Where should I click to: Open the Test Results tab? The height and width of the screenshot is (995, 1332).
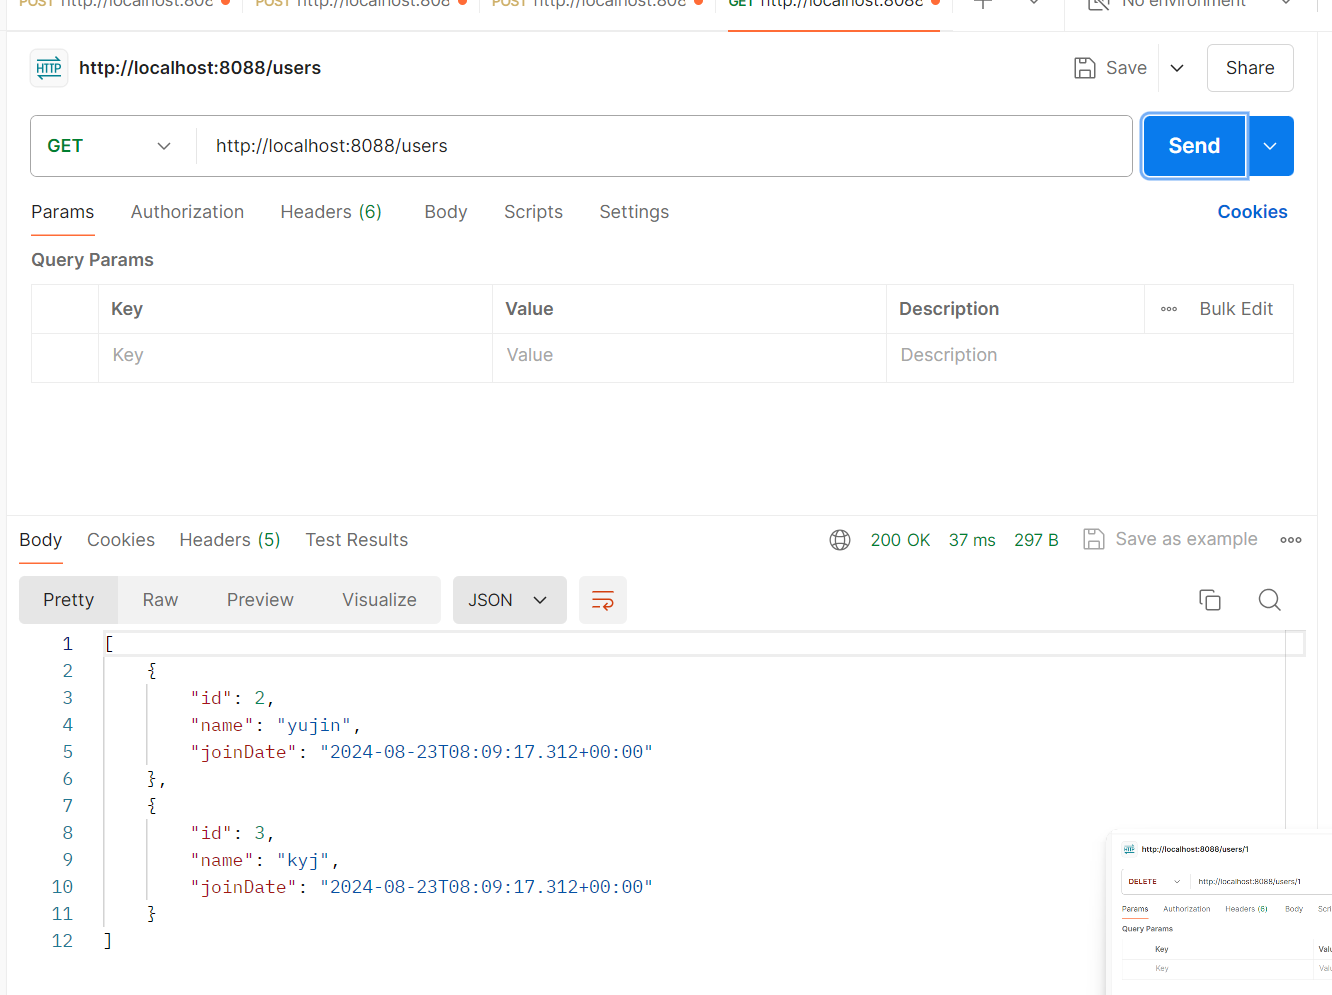tap(357, 540)
